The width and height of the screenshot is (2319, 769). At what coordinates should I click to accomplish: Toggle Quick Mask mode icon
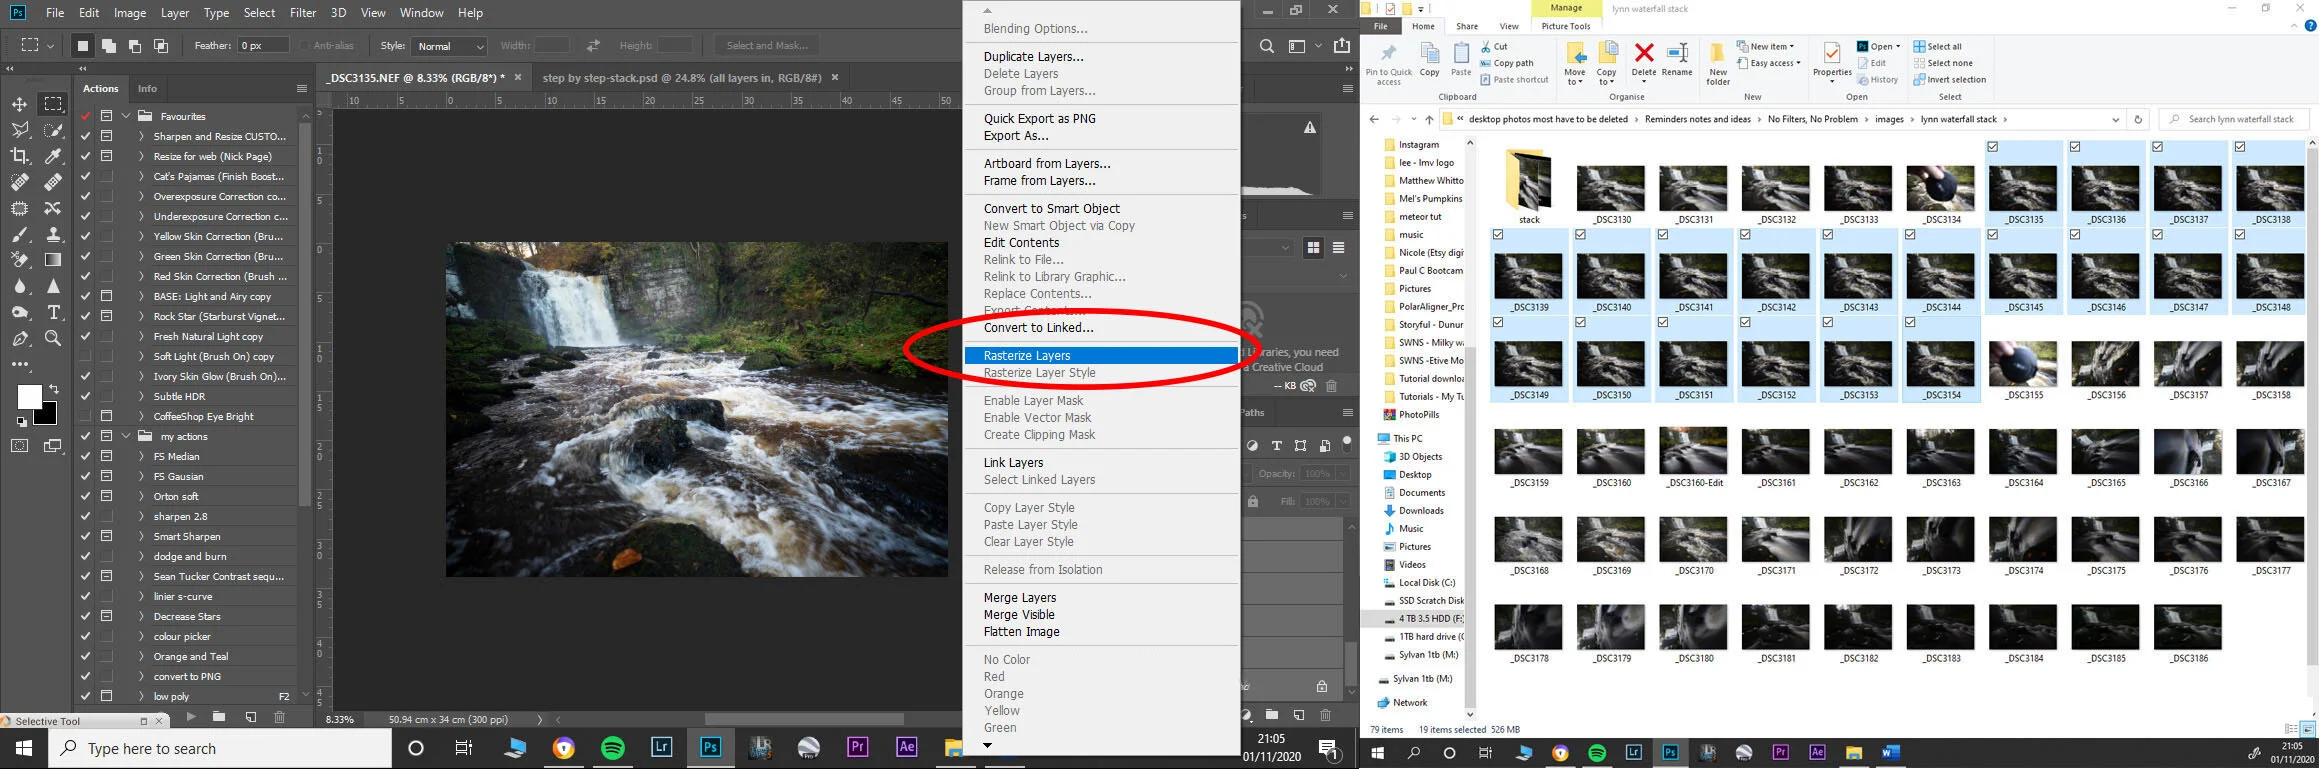19,446
